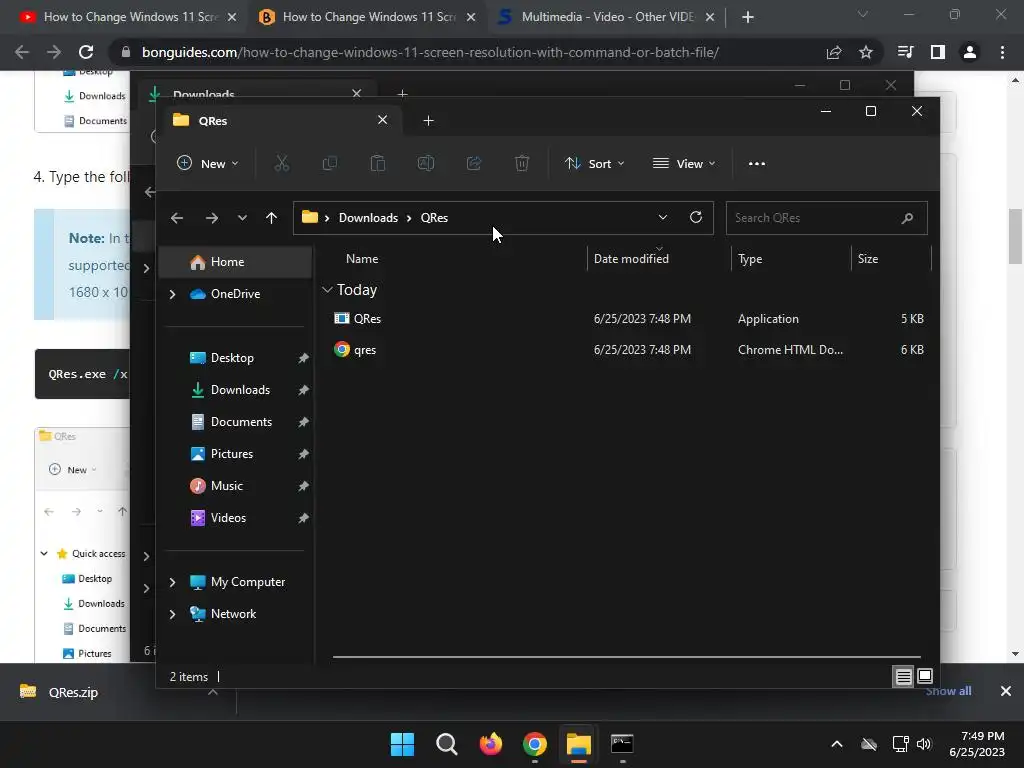Screen dimensions: 1024x768
Task: Sort by Date modified column header
Action: tap(632, 259)
